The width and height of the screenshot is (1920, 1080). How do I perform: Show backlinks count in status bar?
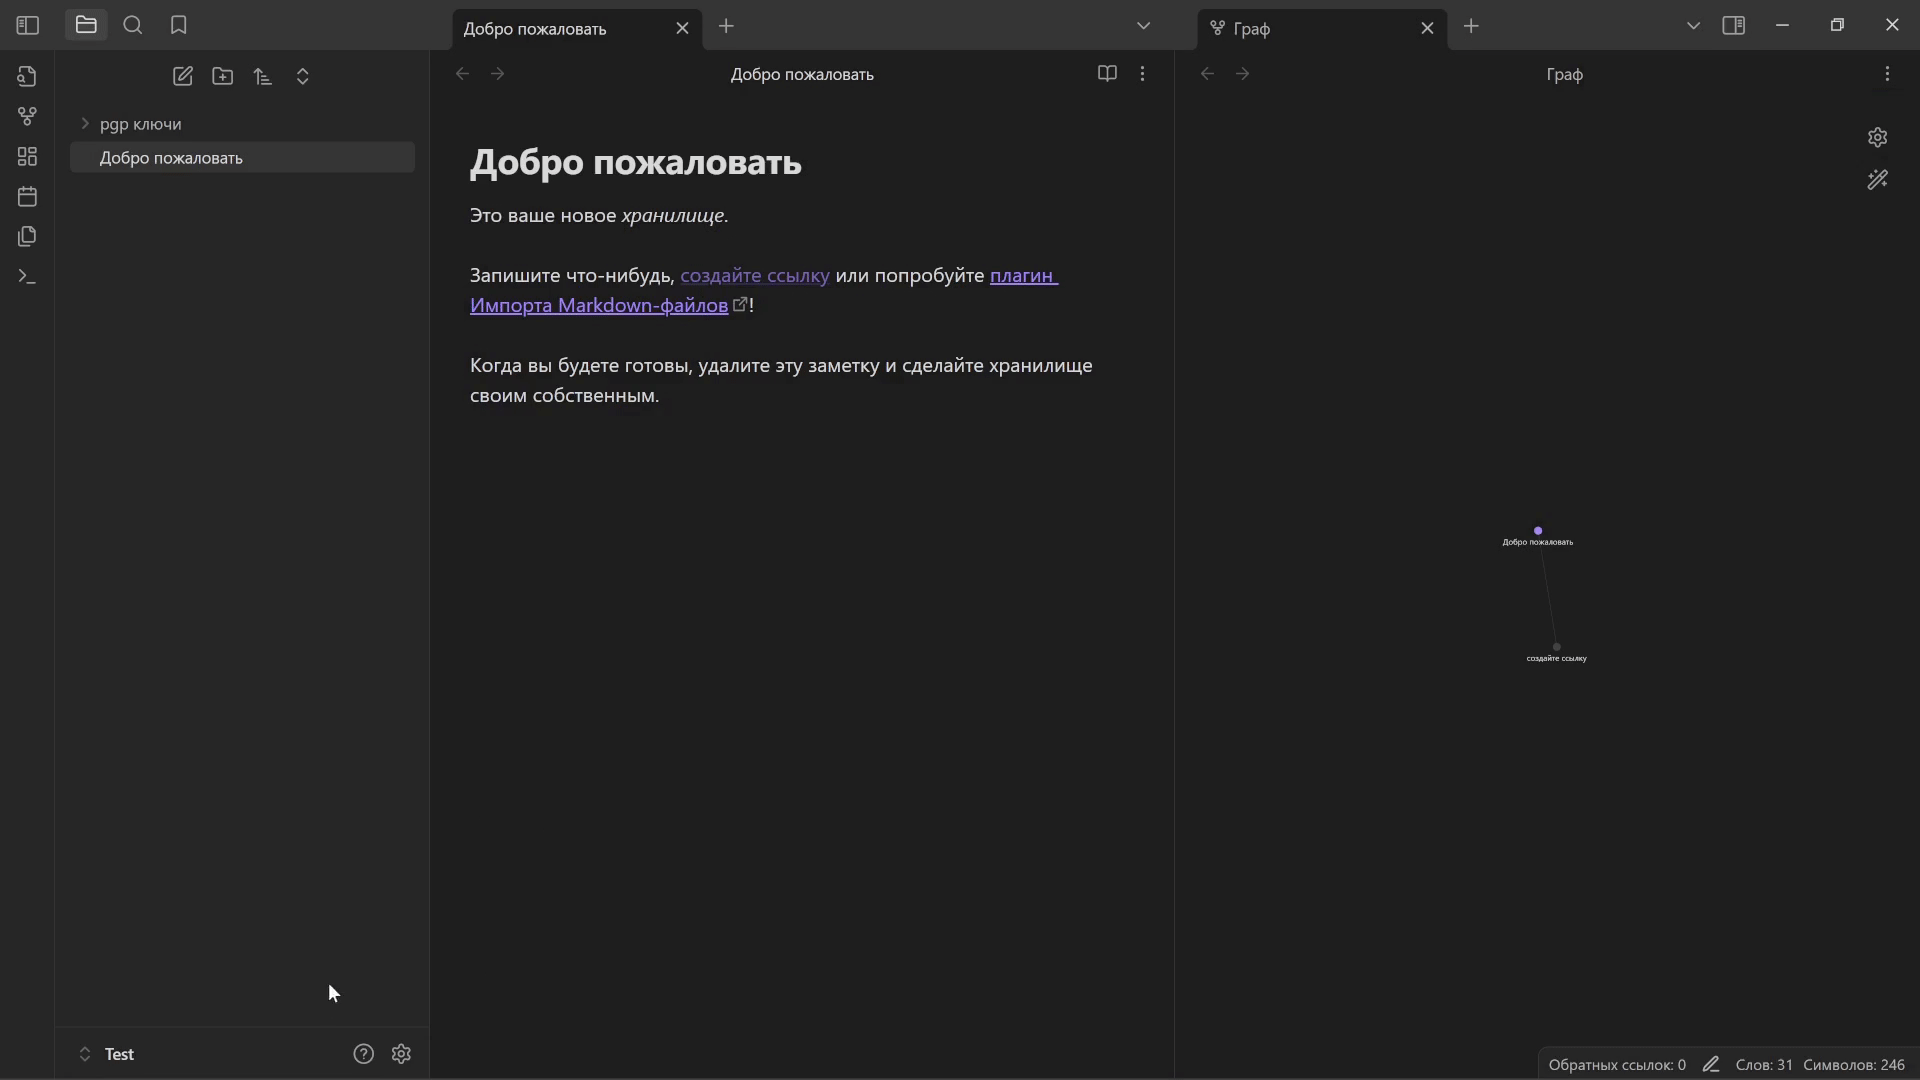point(1617,1065)
